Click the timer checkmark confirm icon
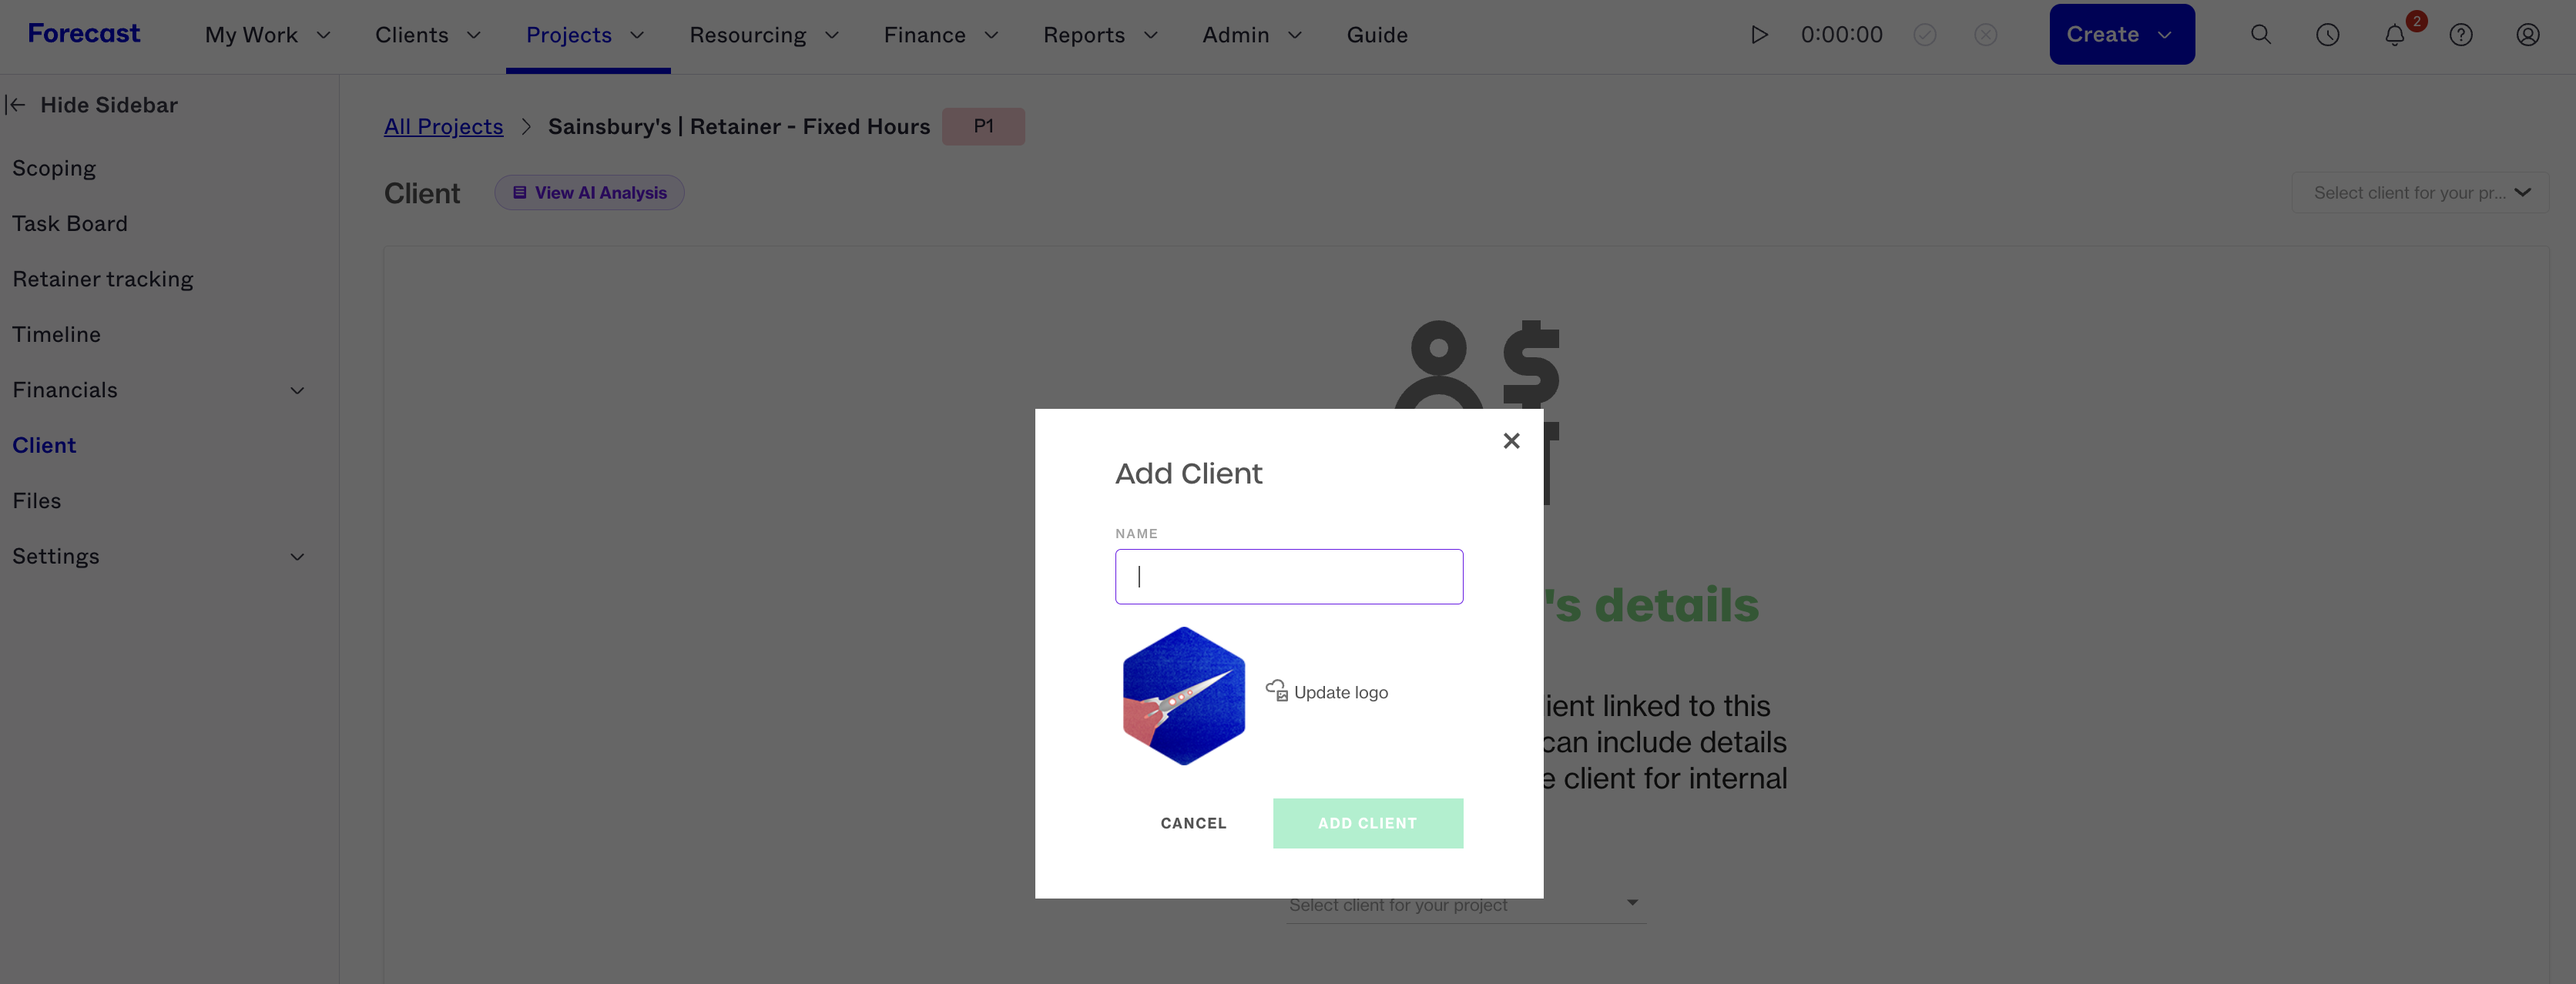The image size is (2576, 984). pyautogui.click(x=1924, y=35)
